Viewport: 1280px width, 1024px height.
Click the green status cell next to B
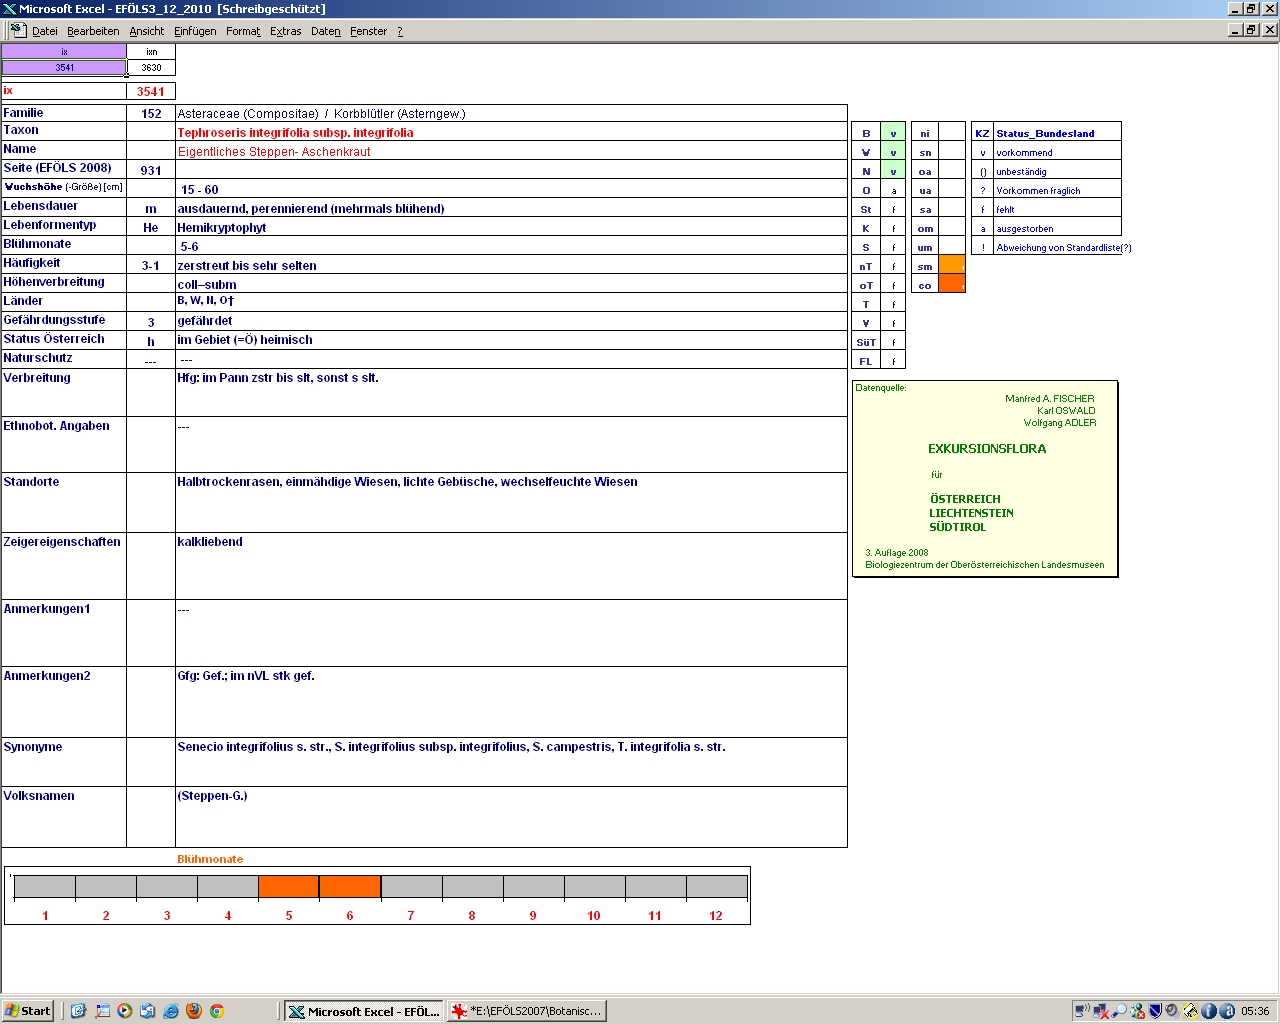893,133
